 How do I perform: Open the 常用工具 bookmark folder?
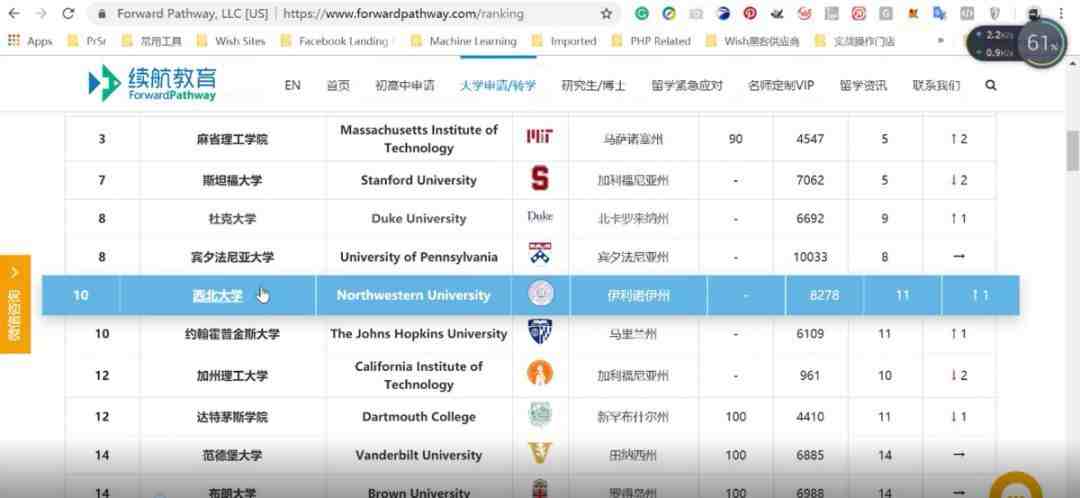[151, 41]
